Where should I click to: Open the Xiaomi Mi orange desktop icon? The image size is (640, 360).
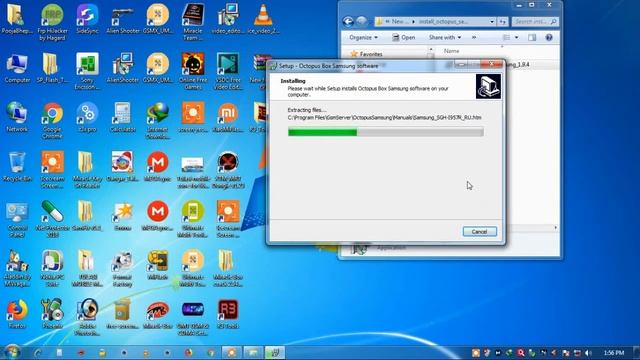point(228,118)
